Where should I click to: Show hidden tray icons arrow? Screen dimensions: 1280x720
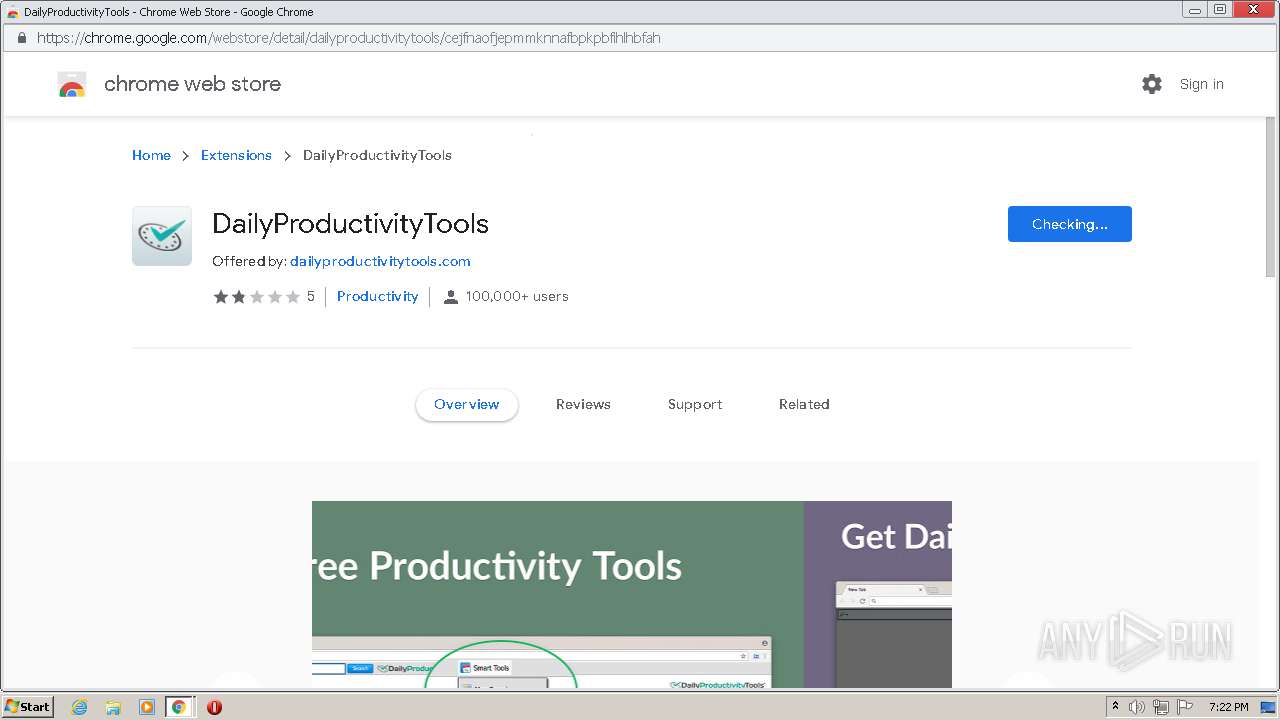(x=1115, y=707)
